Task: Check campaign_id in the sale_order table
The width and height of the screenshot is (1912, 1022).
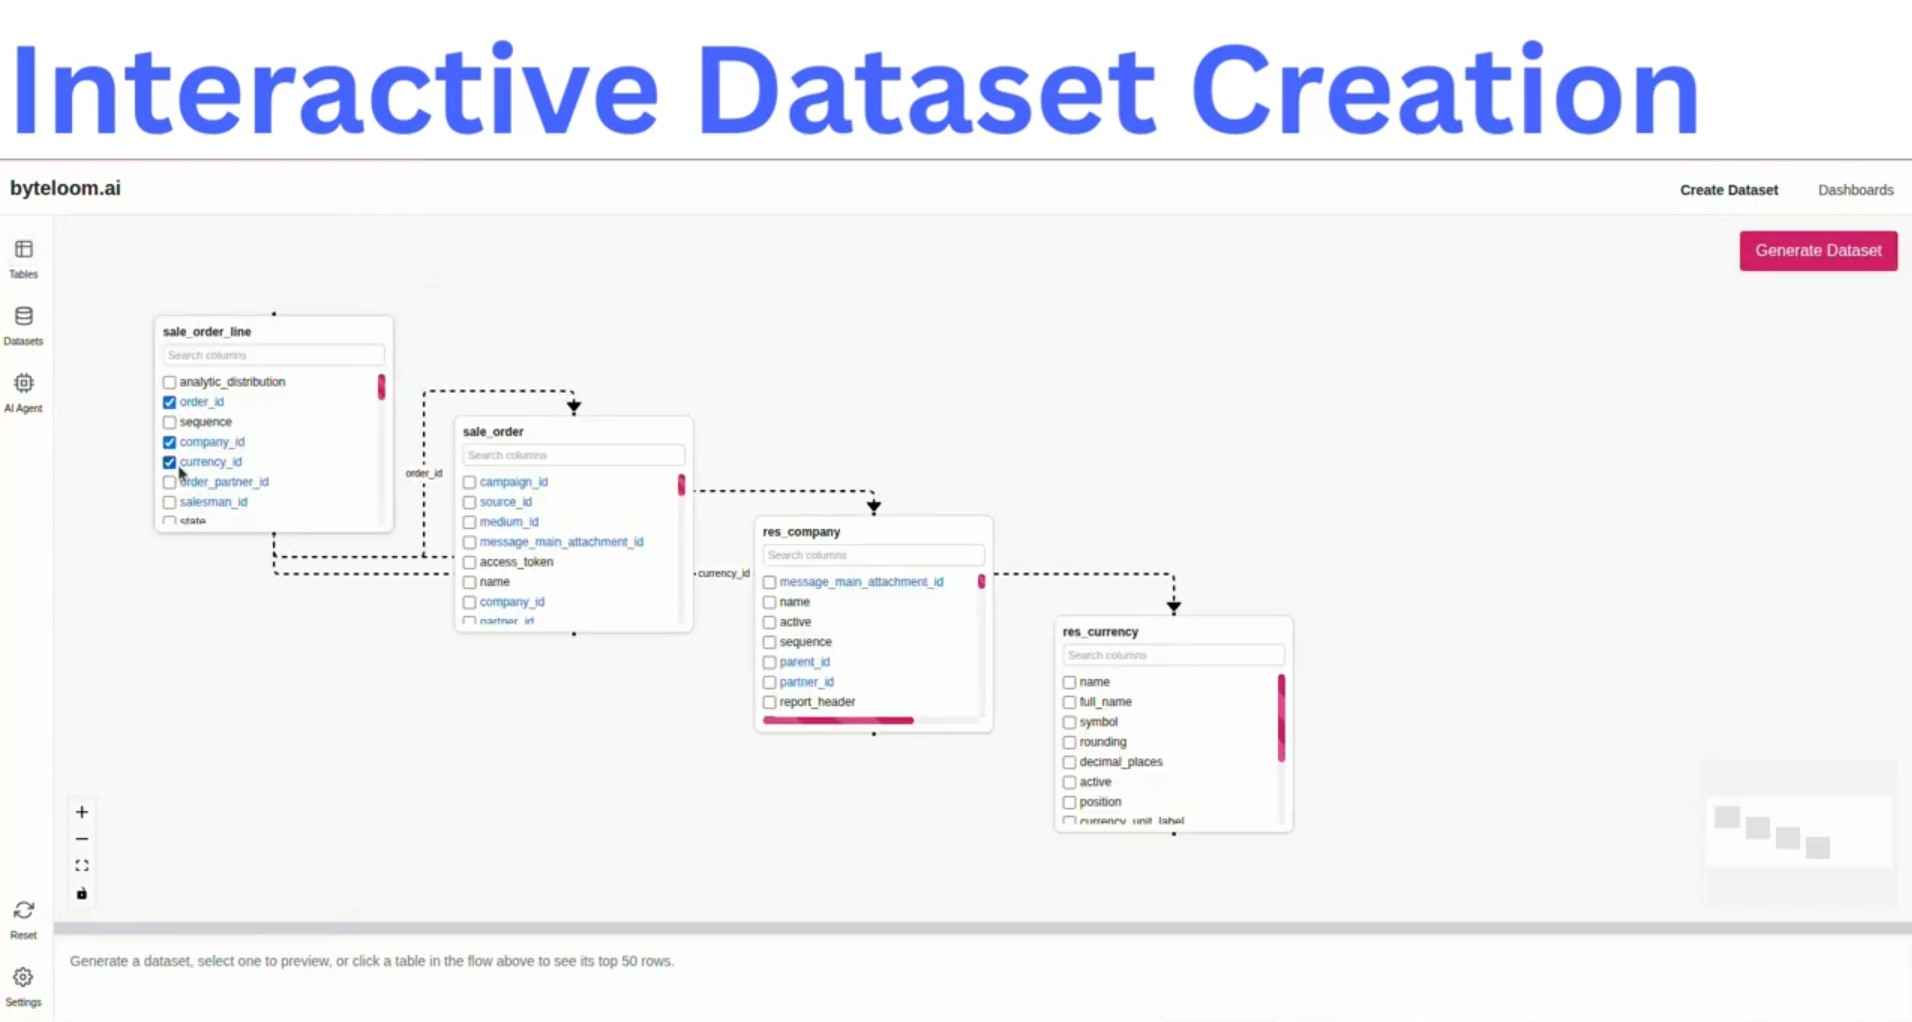Action: pos(469,481)
